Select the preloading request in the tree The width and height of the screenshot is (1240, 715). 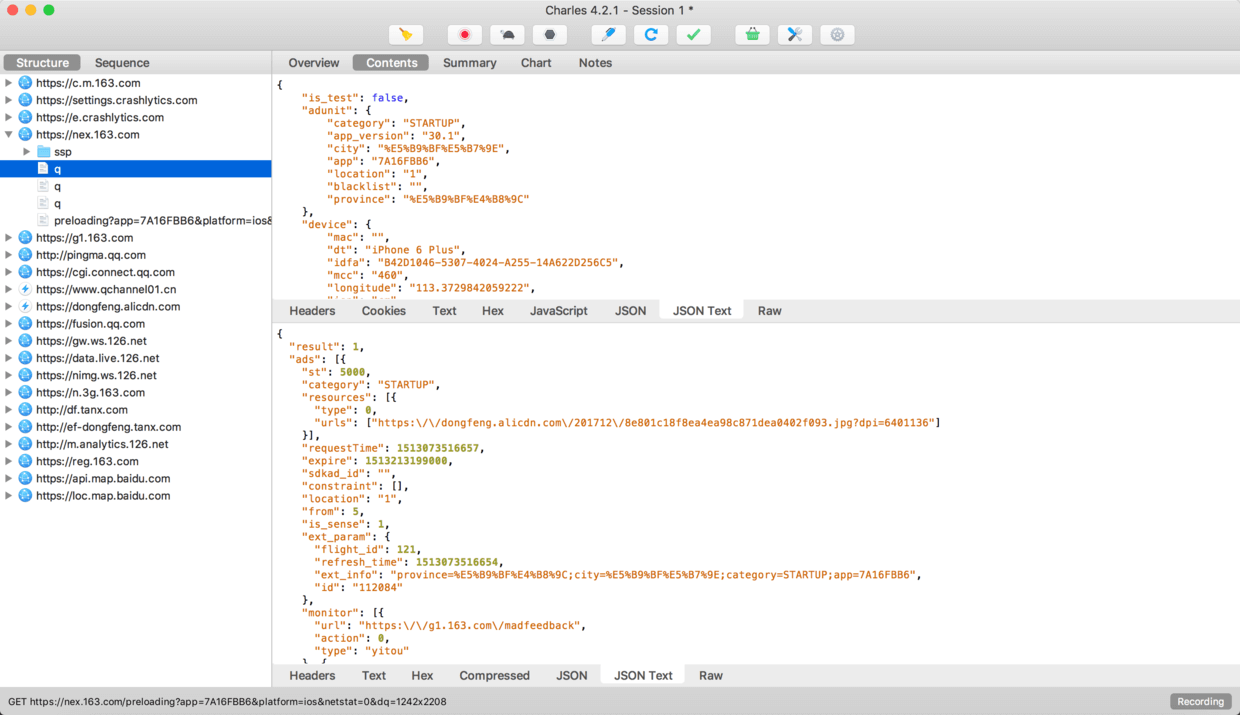click(160, 220)
